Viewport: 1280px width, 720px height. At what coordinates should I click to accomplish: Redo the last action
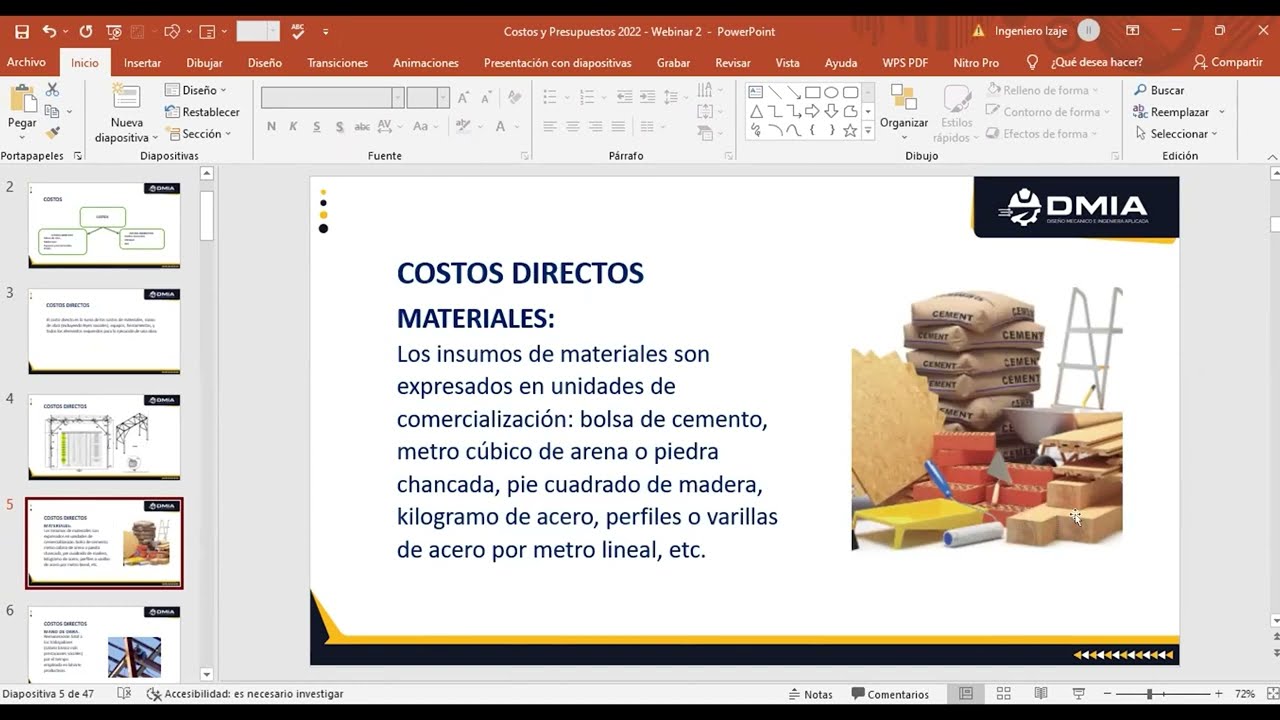click(85, 31)
